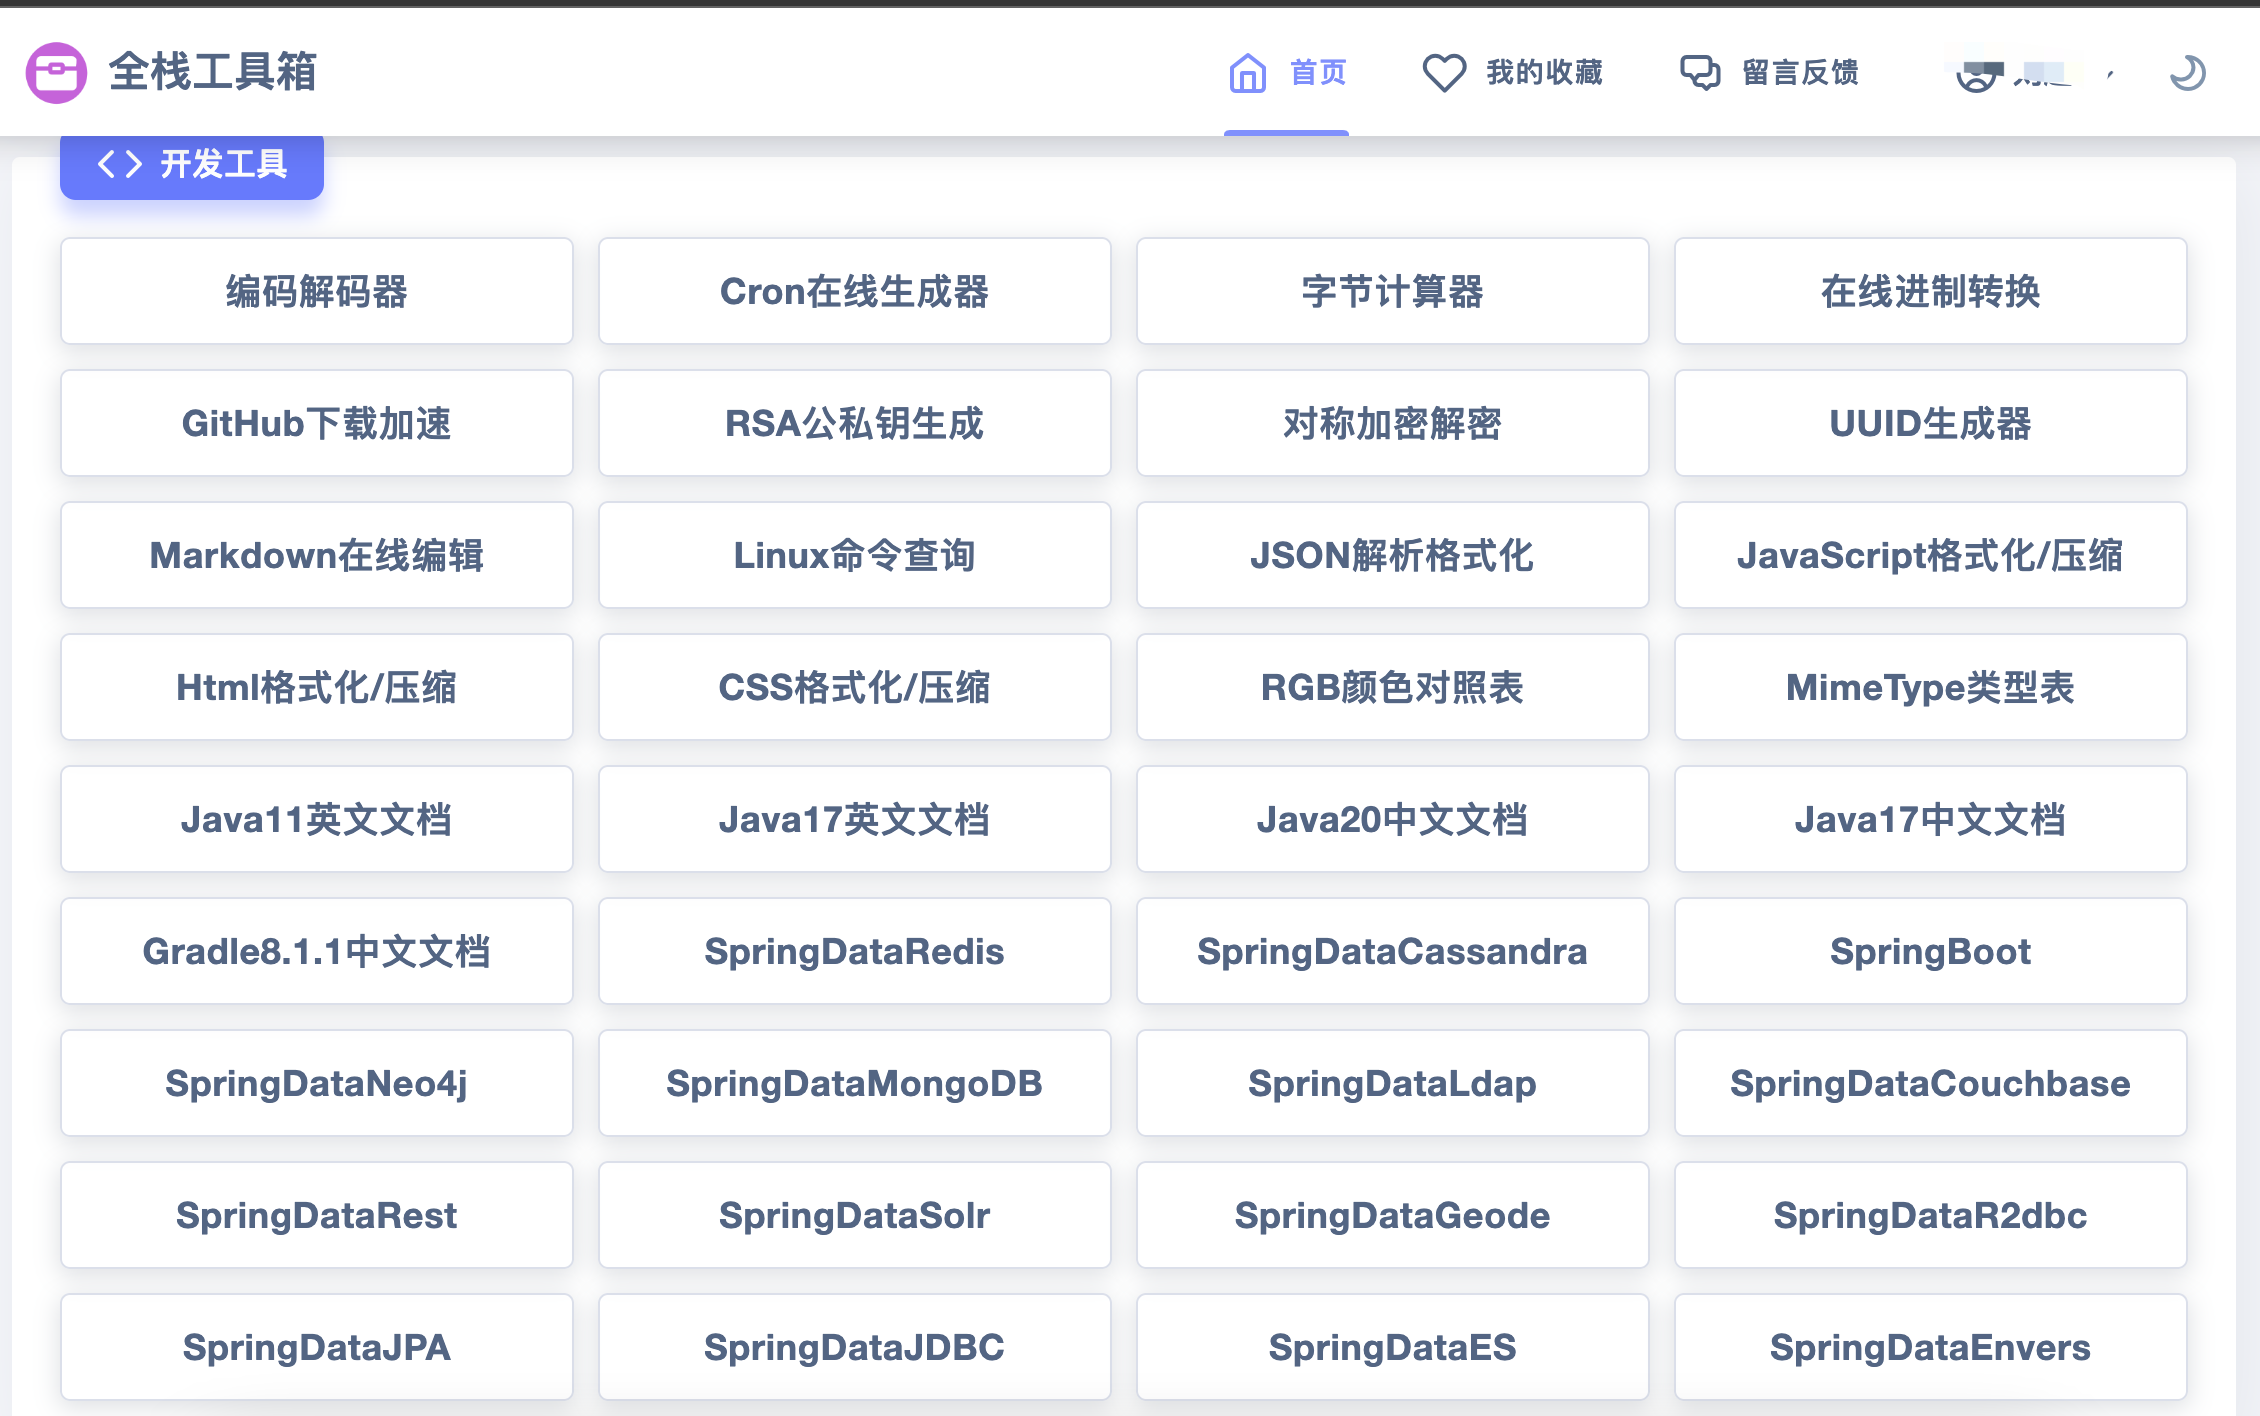
Task: Click the code brackets icon in 开发工具
Action: click(119, 164)
